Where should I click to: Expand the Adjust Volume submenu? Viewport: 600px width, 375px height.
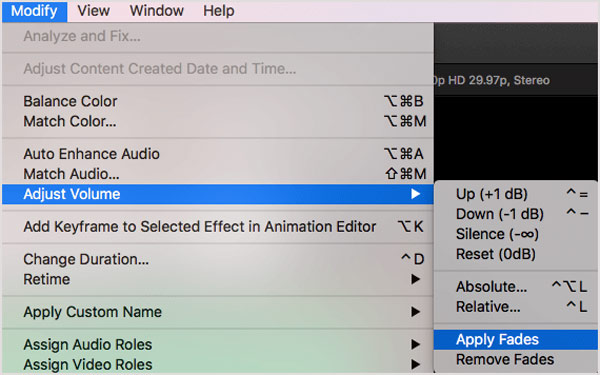[218, 194]
